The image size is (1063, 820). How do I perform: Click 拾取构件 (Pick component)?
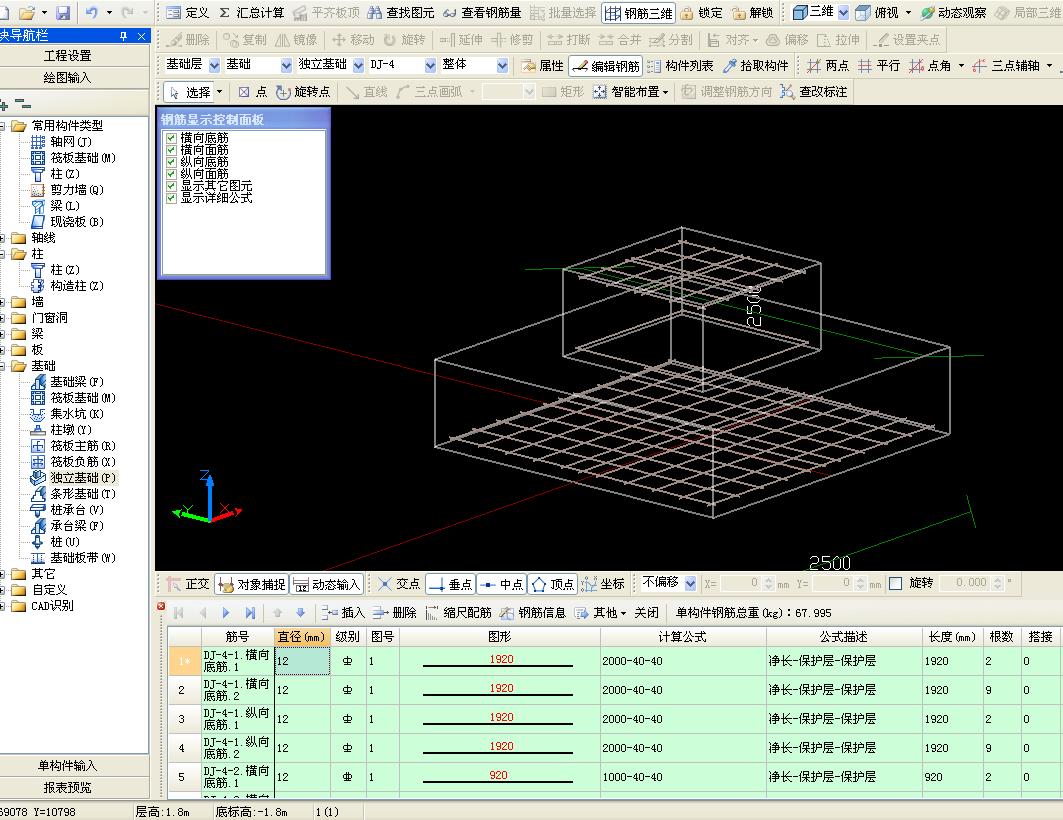tap(756, 66)
